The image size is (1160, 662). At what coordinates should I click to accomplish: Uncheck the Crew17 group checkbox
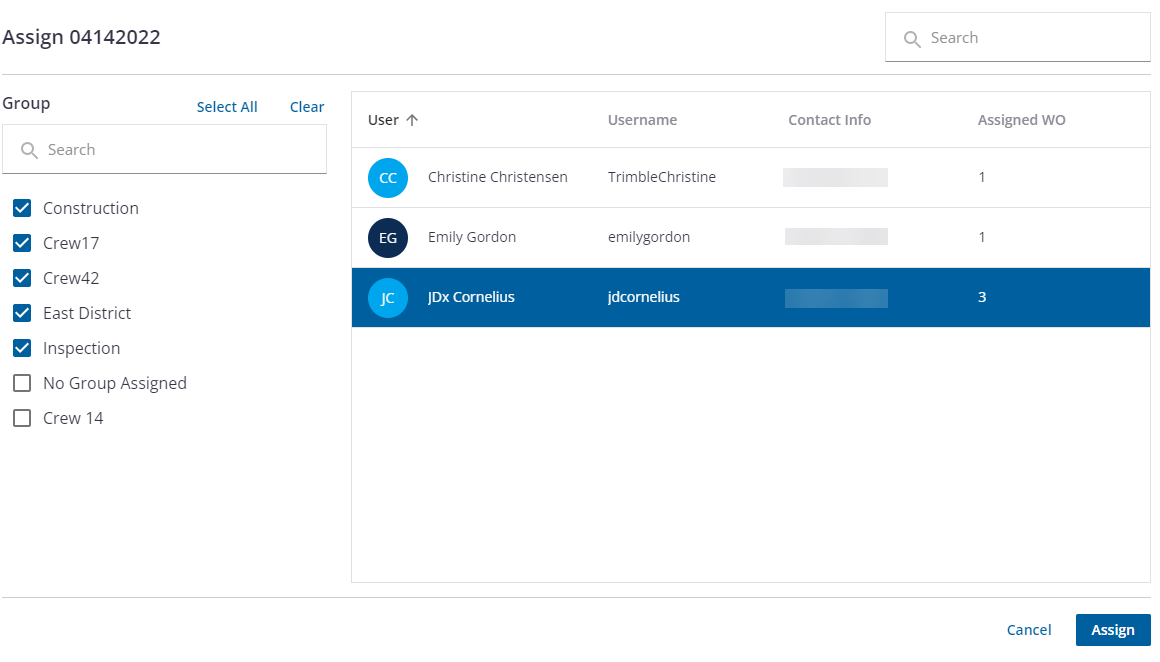click(22, 243)
